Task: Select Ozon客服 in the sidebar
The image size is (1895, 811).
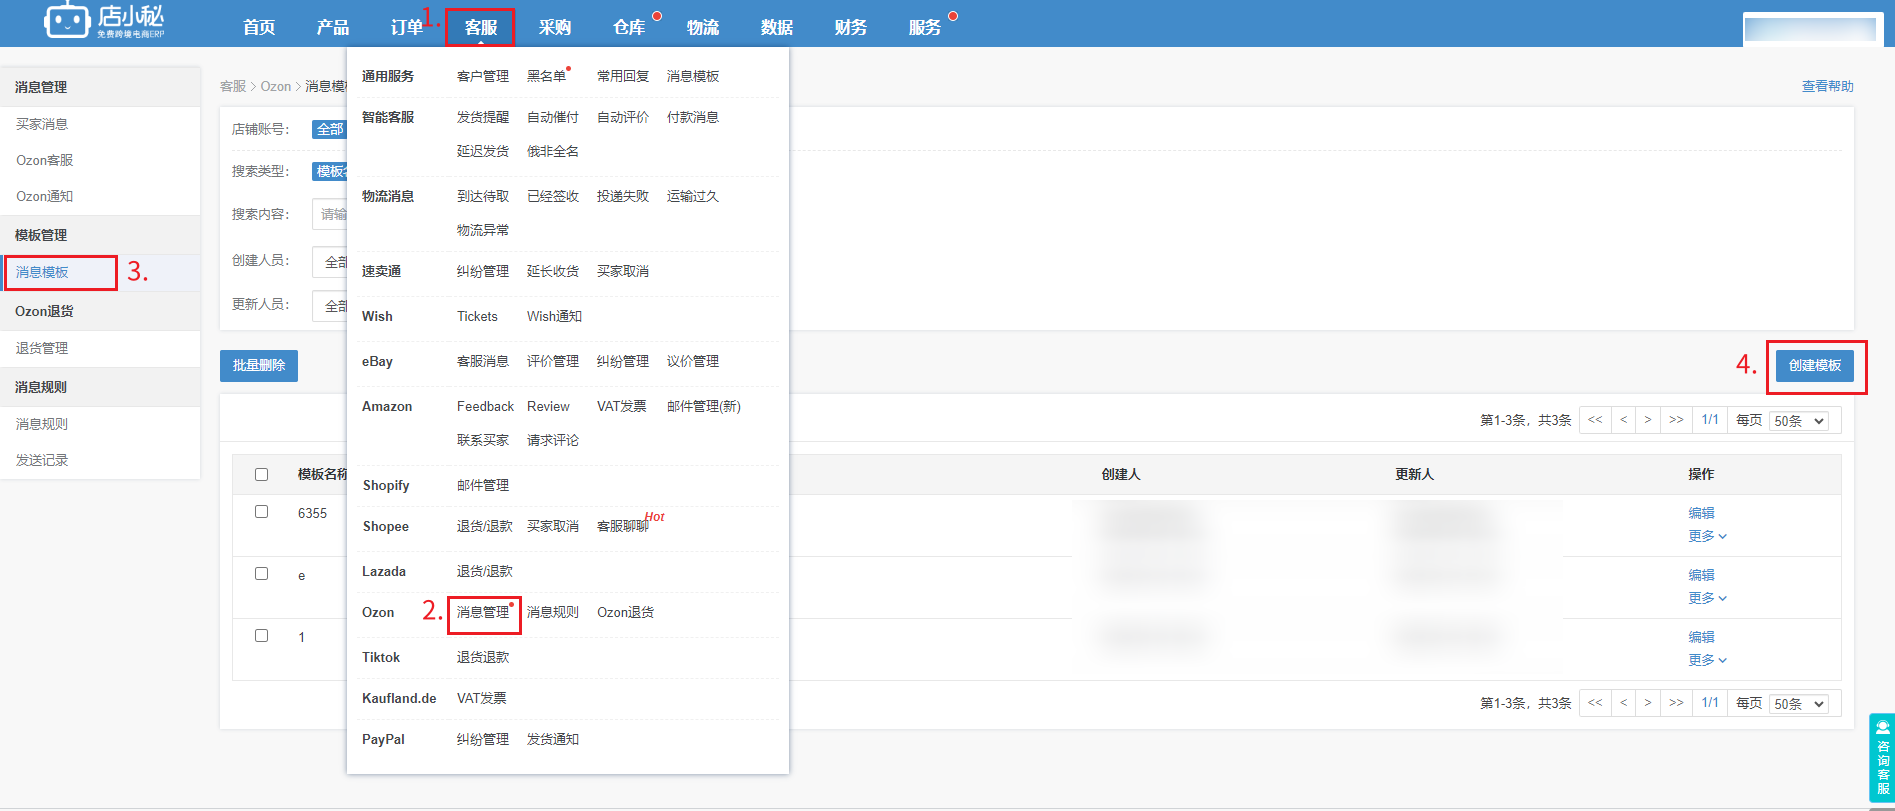Action: click(x=45, y=160)
